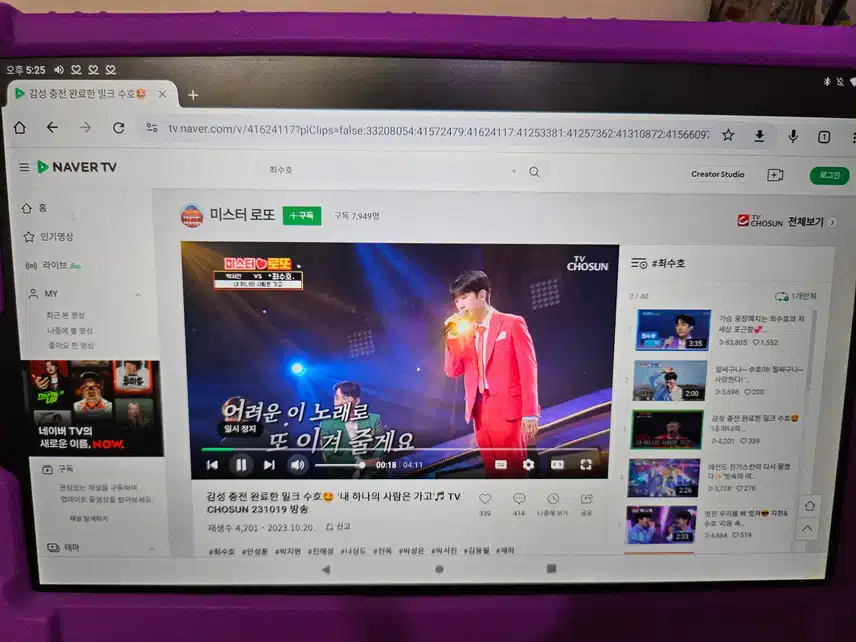Image resolution: width=856 pixels, height=642 pixels.
Task: Report the video via 신고
Action: pos(338,527)
